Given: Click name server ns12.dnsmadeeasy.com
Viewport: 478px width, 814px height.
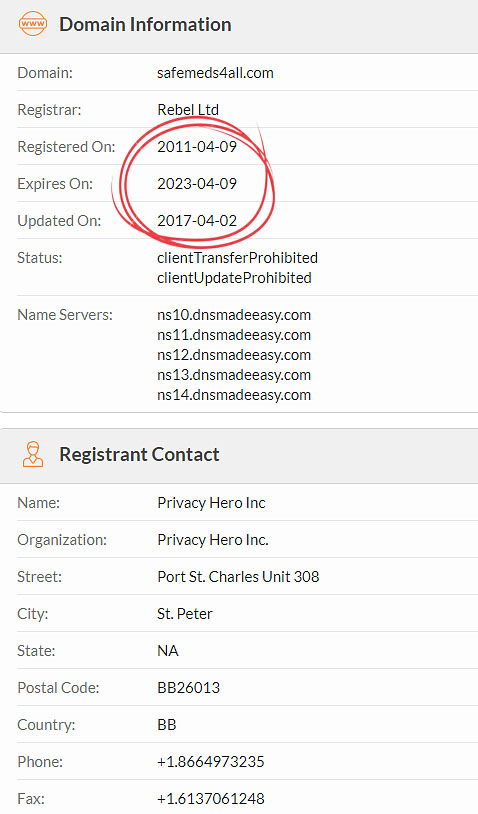Looking at the screenshot, I should (x=234, y=355).
